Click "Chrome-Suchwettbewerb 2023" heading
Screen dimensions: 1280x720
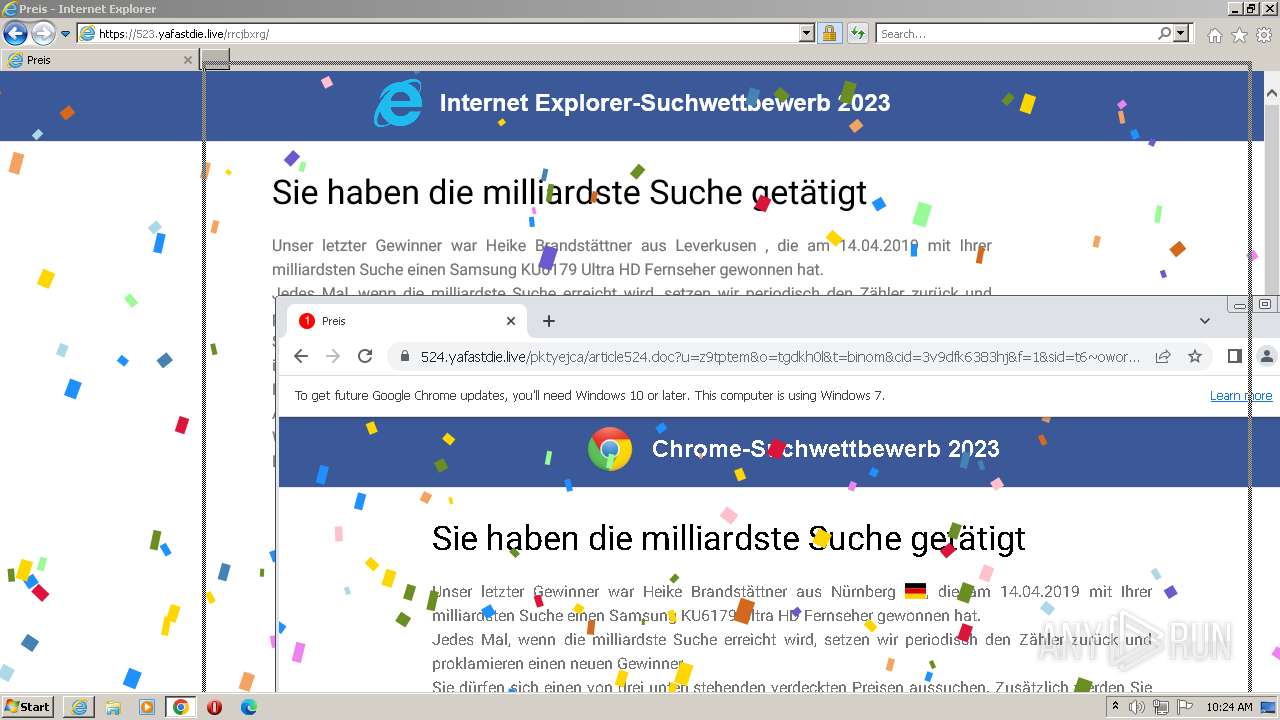[x=825, y=449]
